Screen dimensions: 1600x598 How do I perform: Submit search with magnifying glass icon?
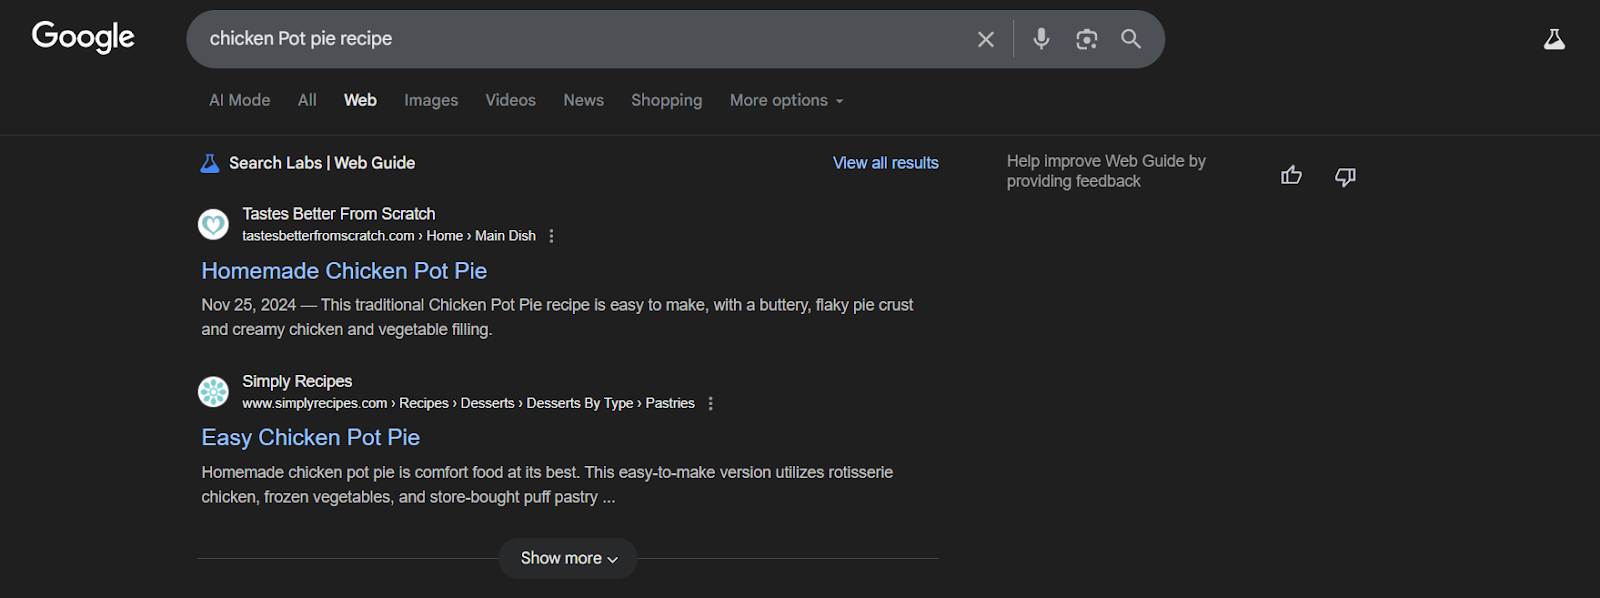coord(1131,39)
